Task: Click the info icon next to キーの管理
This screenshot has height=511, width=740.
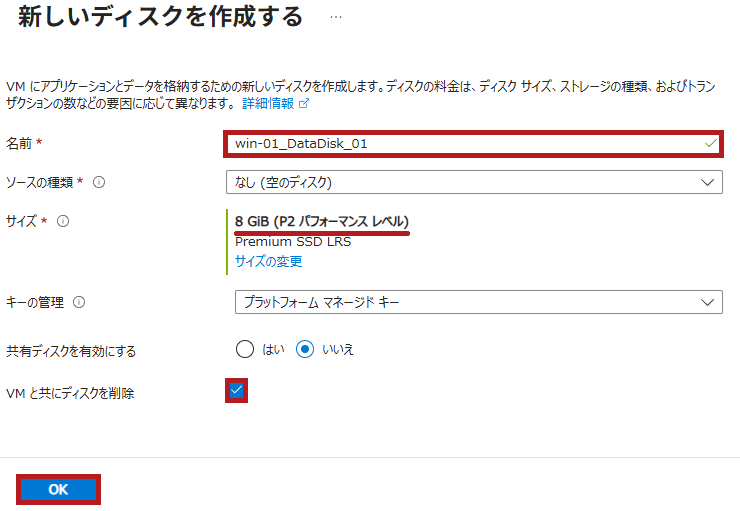Action: point(79,302)
